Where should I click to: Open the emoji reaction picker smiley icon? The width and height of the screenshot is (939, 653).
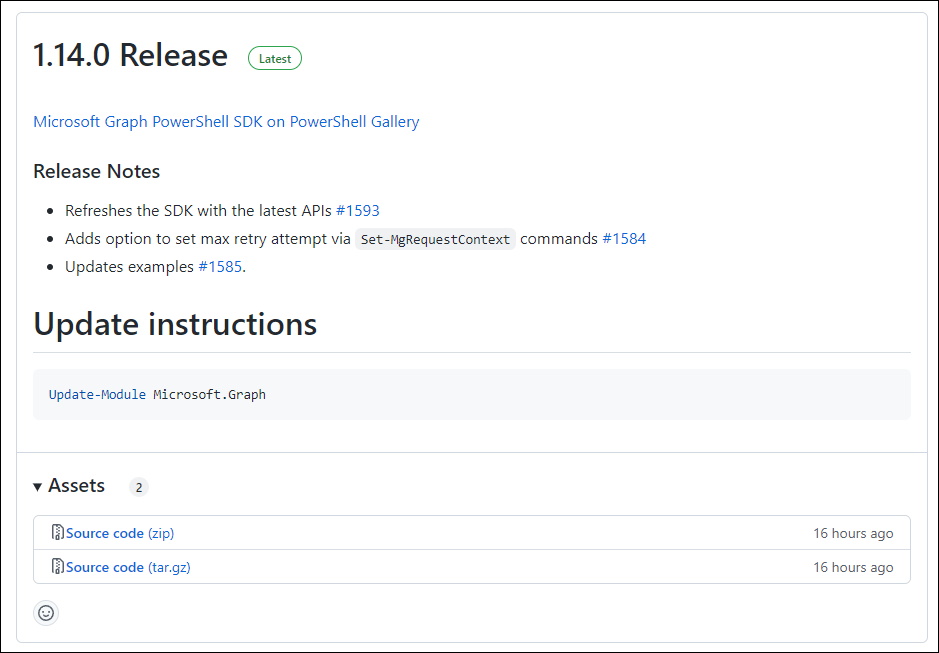[x=46, y=613]
